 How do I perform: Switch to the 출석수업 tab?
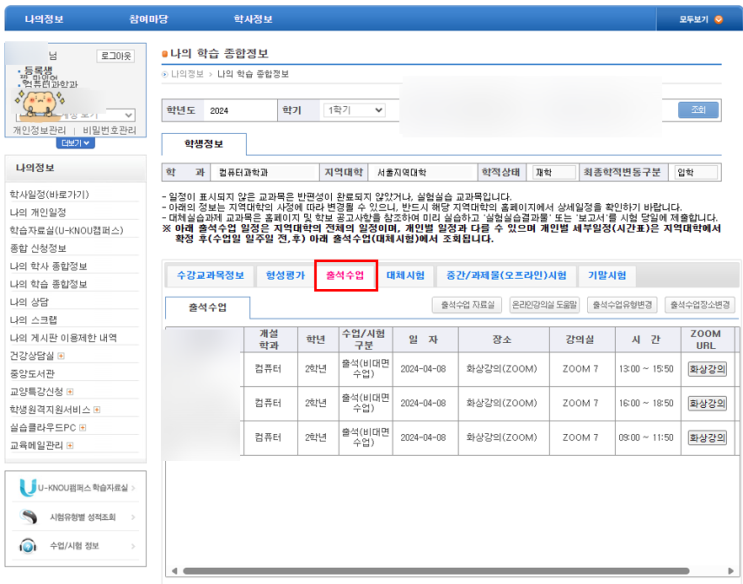345,275
